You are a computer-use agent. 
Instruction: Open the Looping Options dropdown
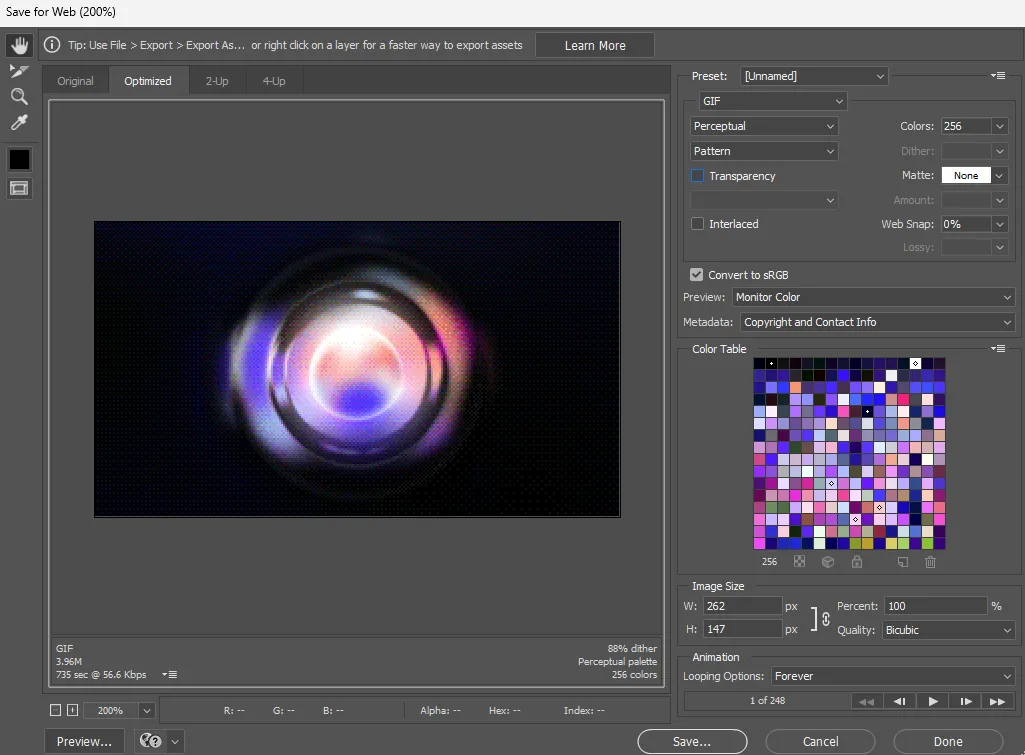click(893, 676)
